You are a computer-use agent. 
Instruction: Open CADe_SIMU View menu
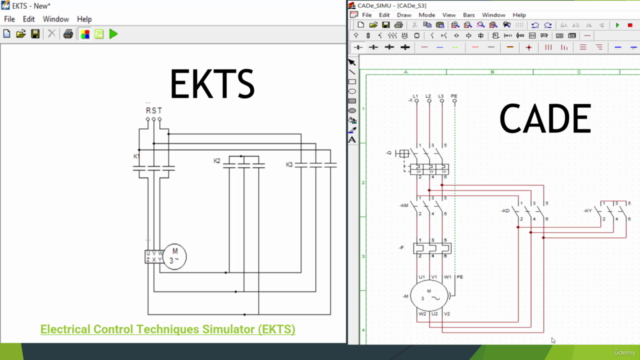click(x=449, y=15)
